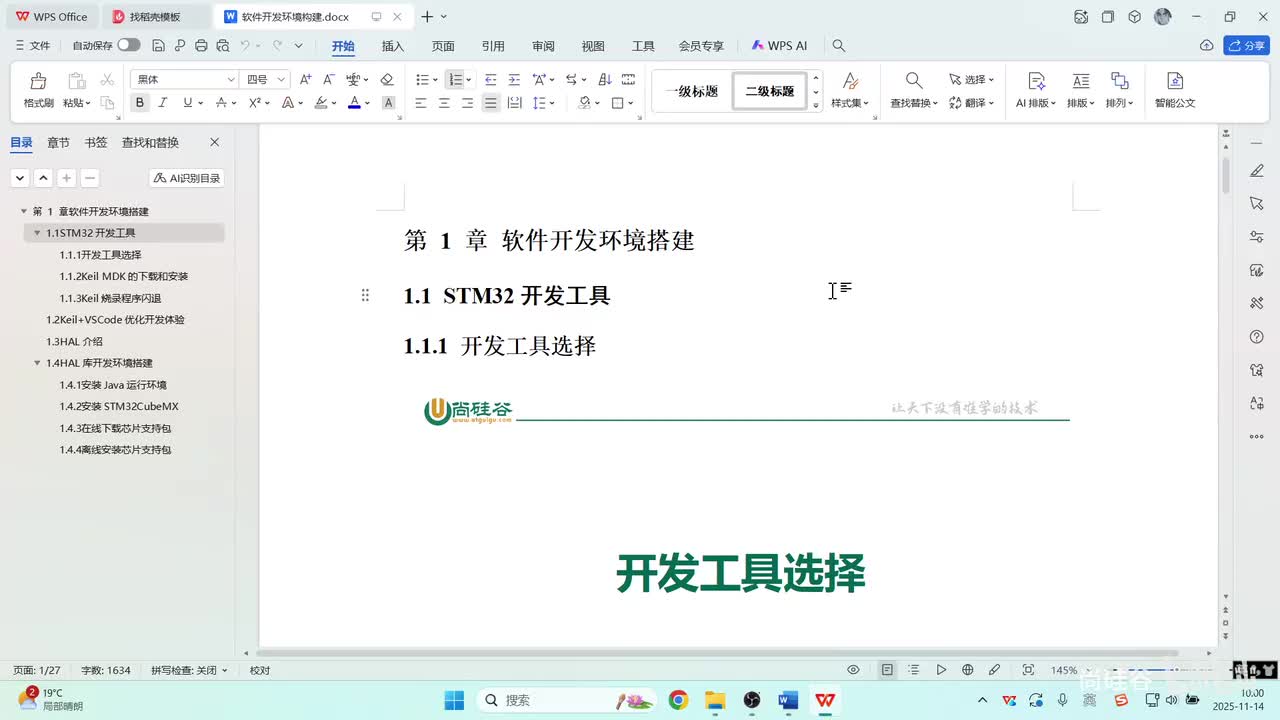Align text left
The height and width of the screenshot is (720, 1280).
(421, 103)
